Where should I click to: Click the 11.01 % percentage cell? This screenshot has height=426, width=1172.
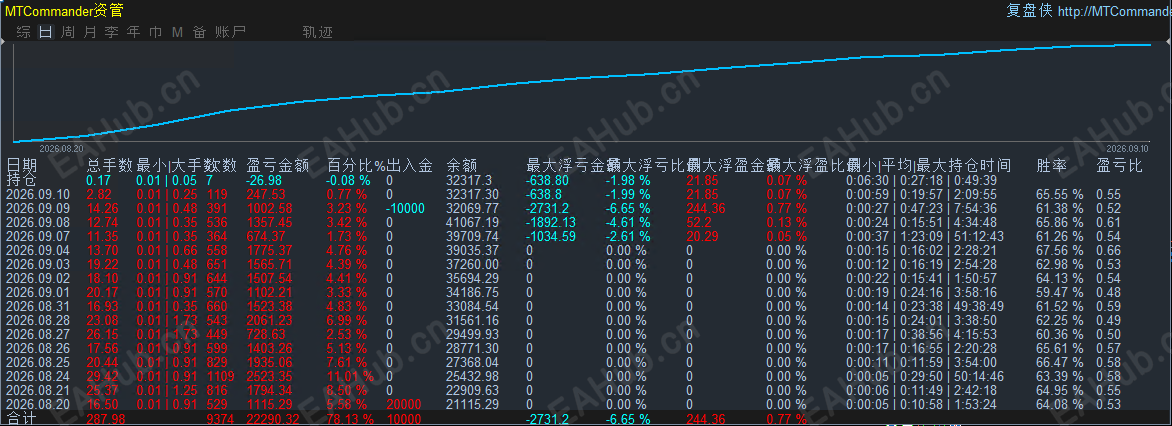[351, 377]
